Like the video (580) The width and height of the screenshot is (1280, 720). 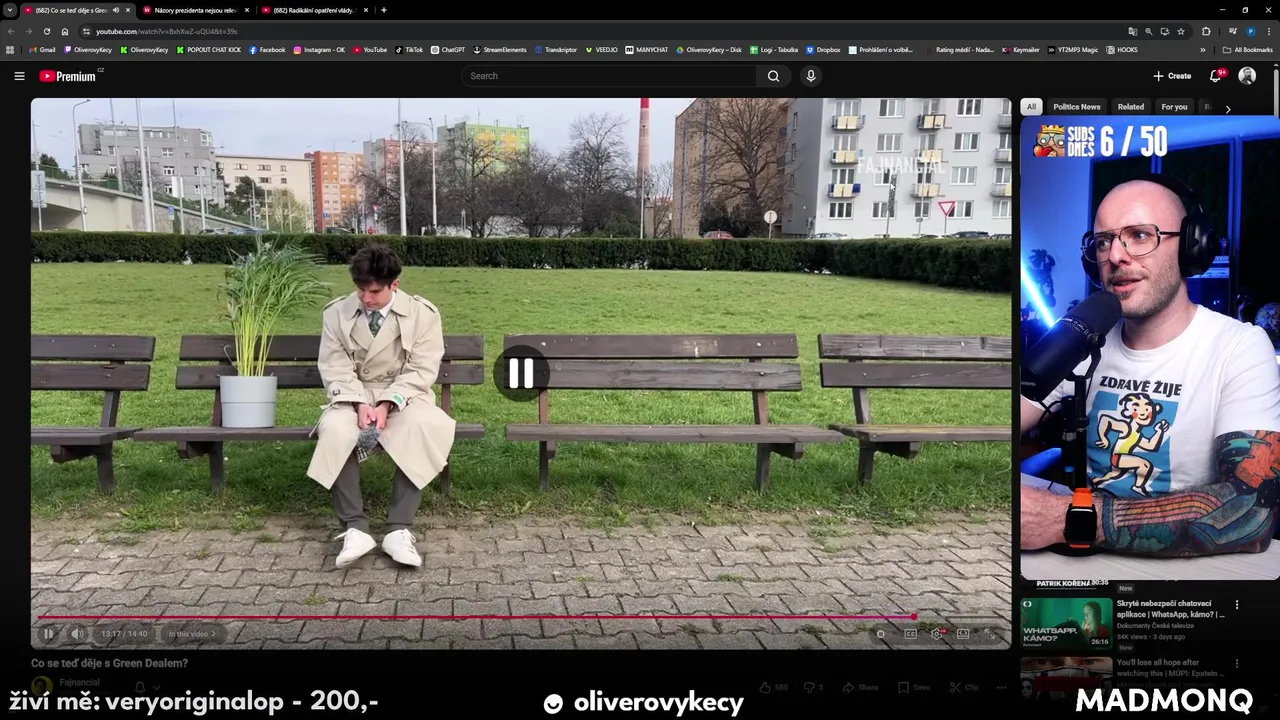[x=774, y=687]
